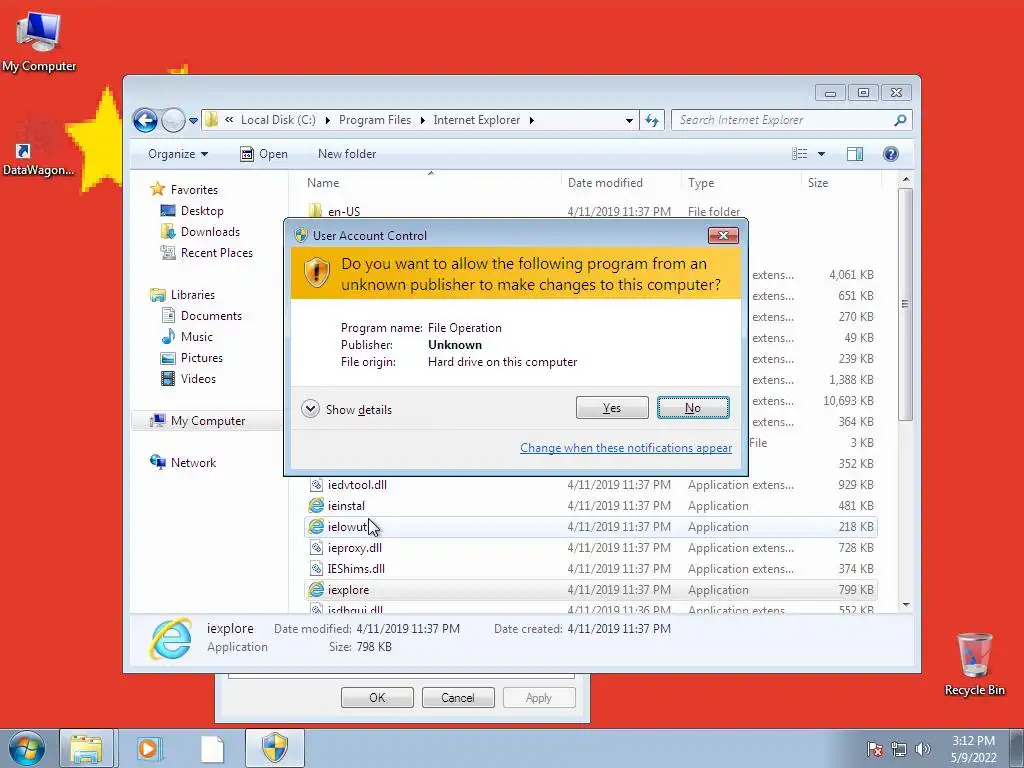Click No in User Account Control dialog
Viewport: 1024px width, 768px height.
pos(693,408)
